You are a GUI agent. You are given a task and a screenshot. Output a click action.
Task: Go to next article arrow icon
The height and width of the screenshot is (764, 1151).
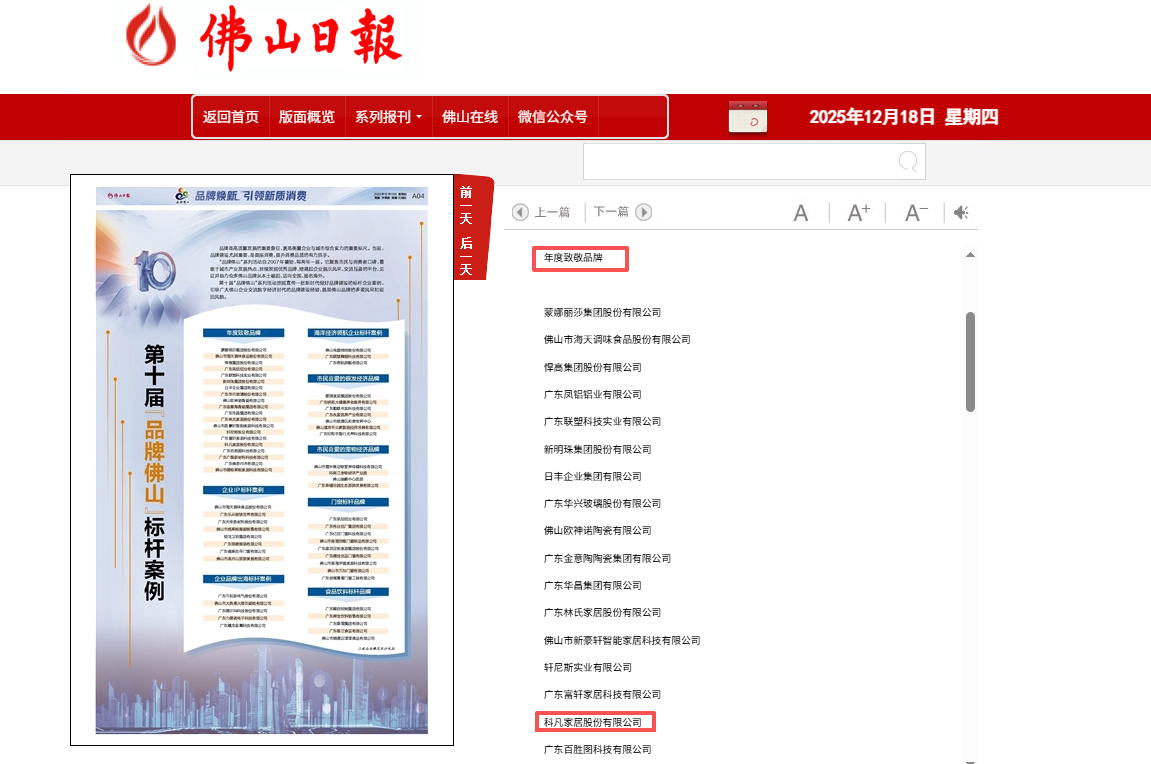644,212
